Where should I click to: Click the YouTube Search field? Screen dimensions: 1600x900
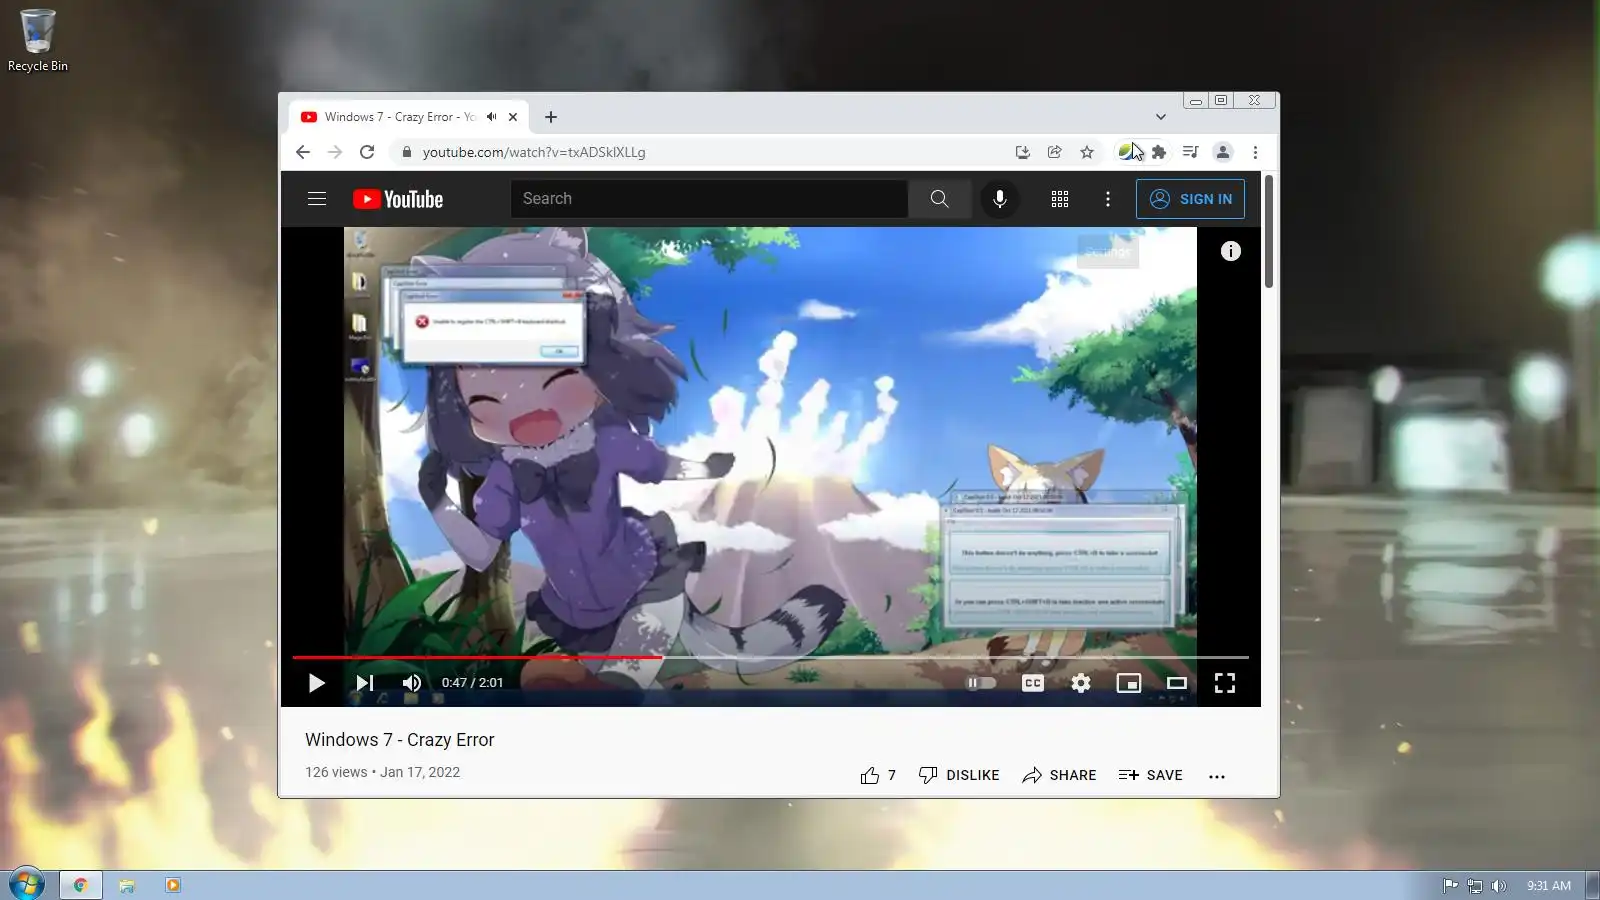tap(709, 199)
